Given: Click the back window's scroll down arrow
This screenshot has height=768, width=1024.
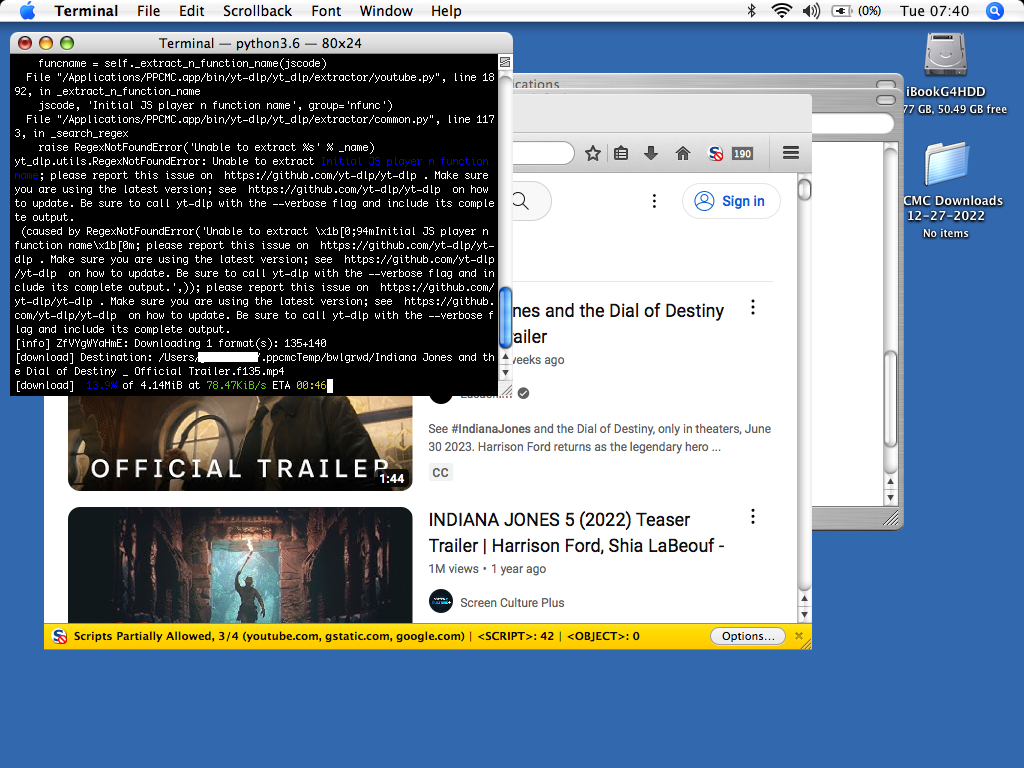Looking at the screenshot, I should click(890, 498).
